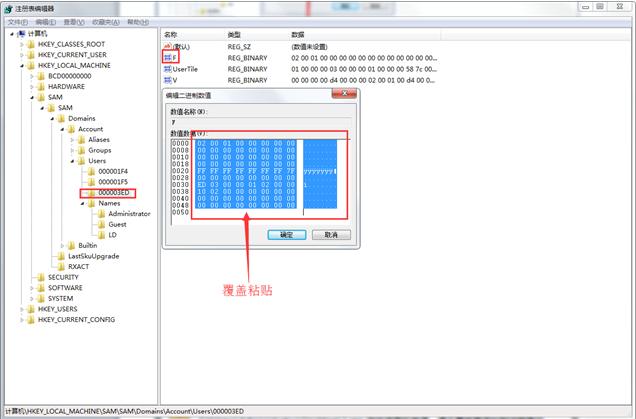Click the V binary value icon
The height and width of the screenshot is (419, 636).
pos(168,80)
